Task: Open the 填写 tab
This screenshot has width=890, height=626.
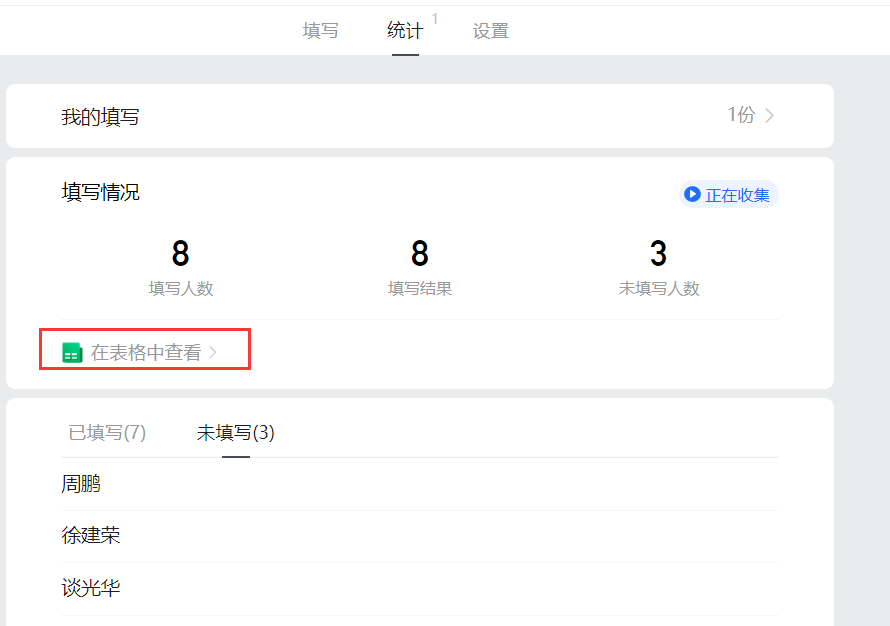Action: tap(320, 31)
